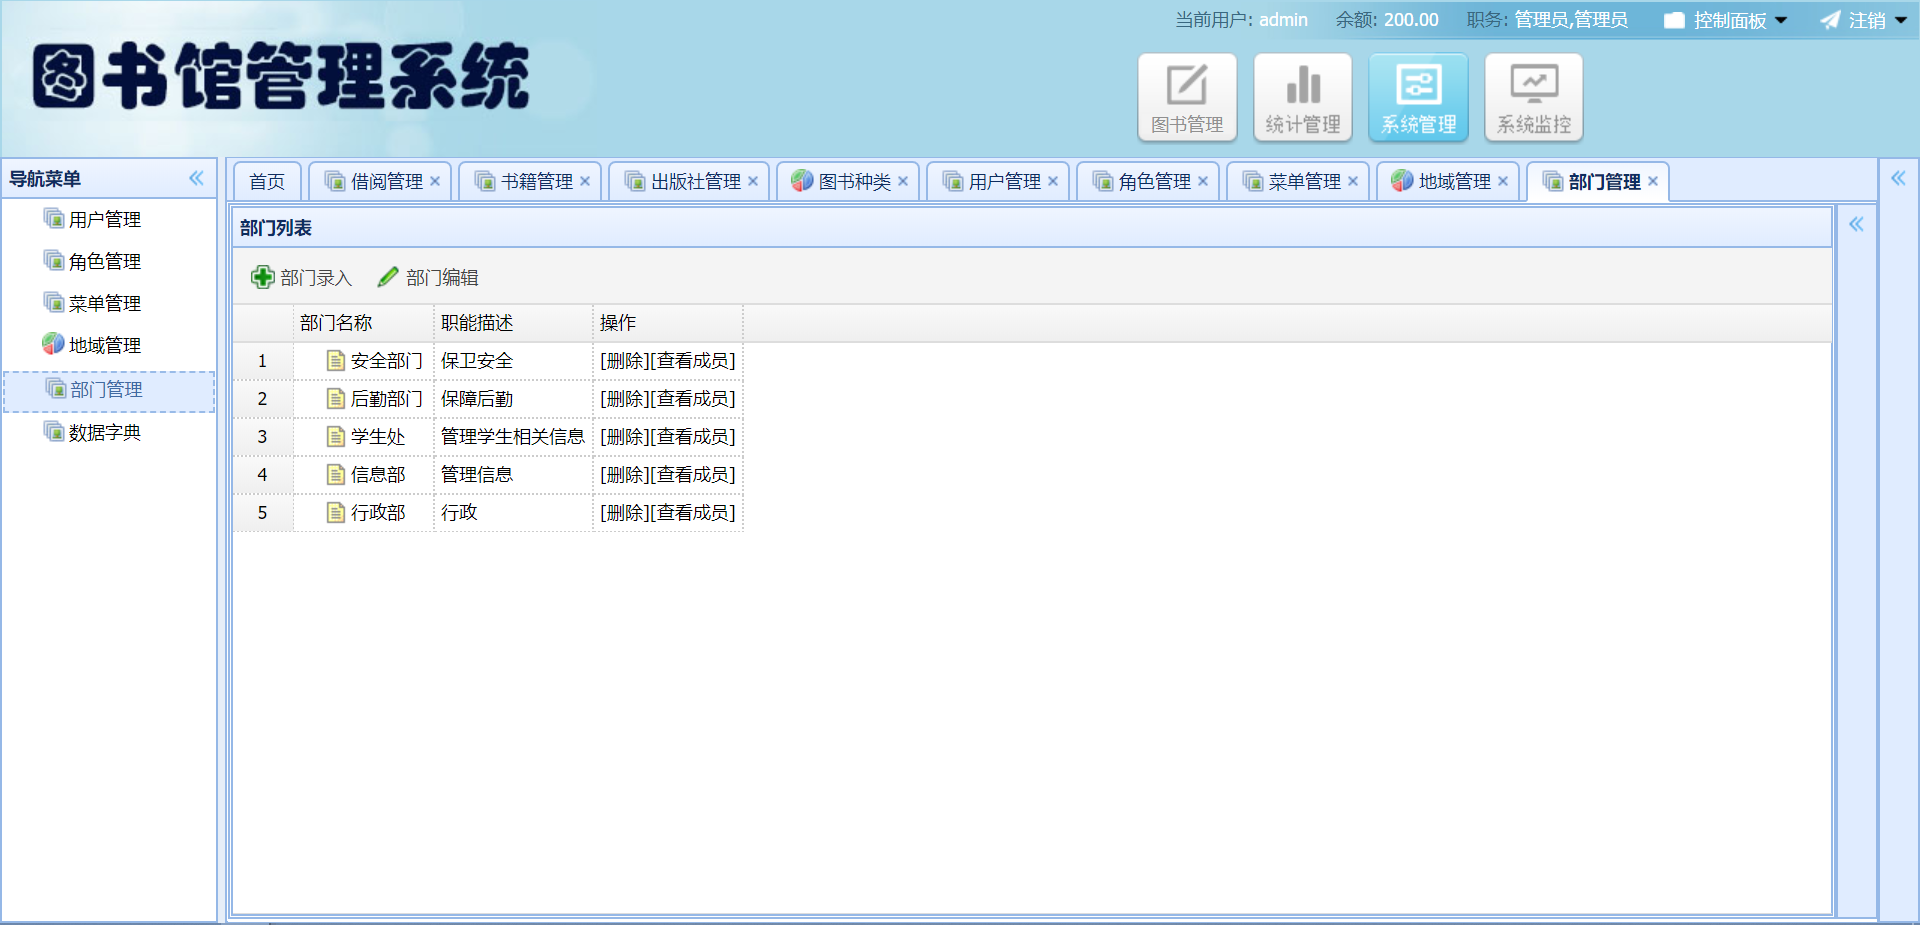Collapse the 导航菜单 navigation panel
1920x925 pixels.
tap(196, 178)
